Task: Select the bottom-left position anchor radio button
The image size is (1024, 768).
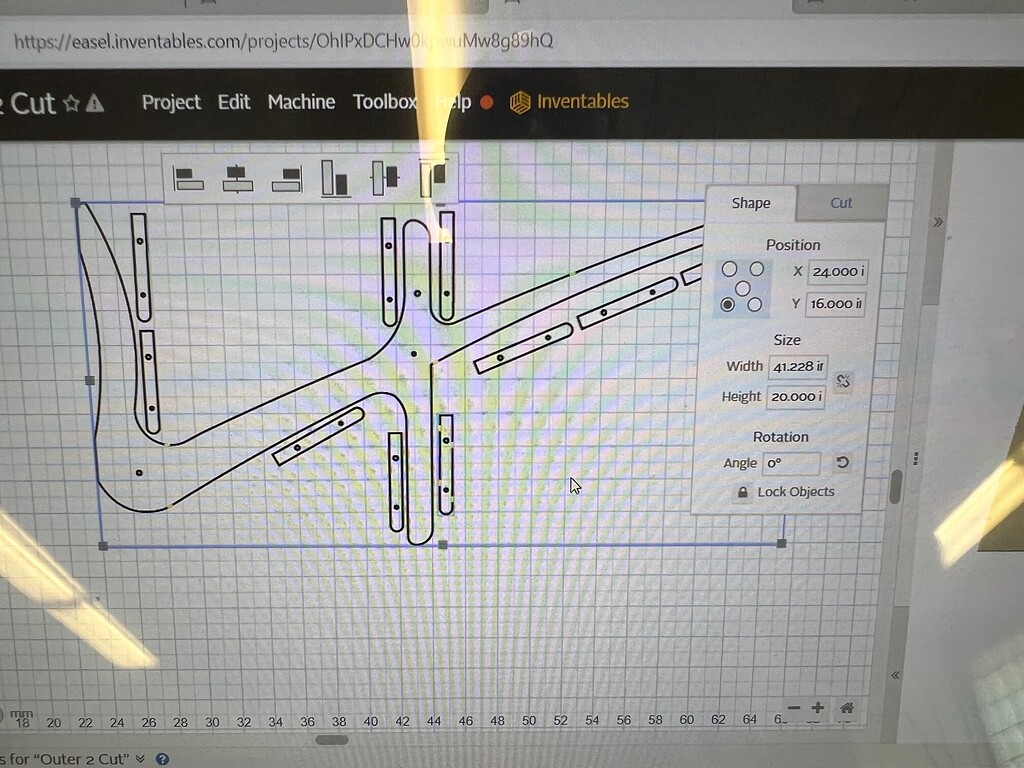Action: coord(729,304)
